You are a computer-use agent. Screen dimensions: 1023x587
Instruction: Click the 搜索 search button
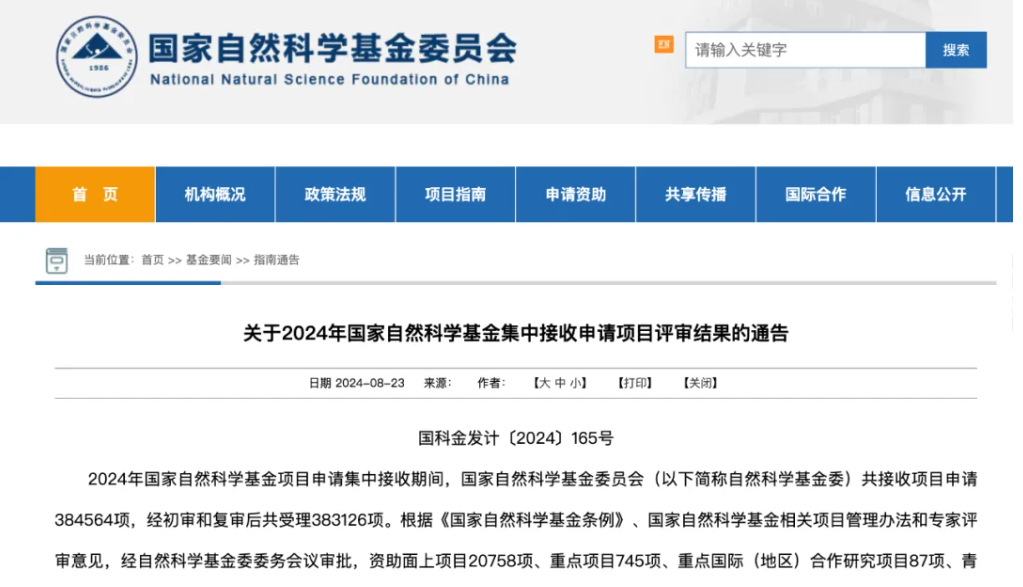pos(956,50)
